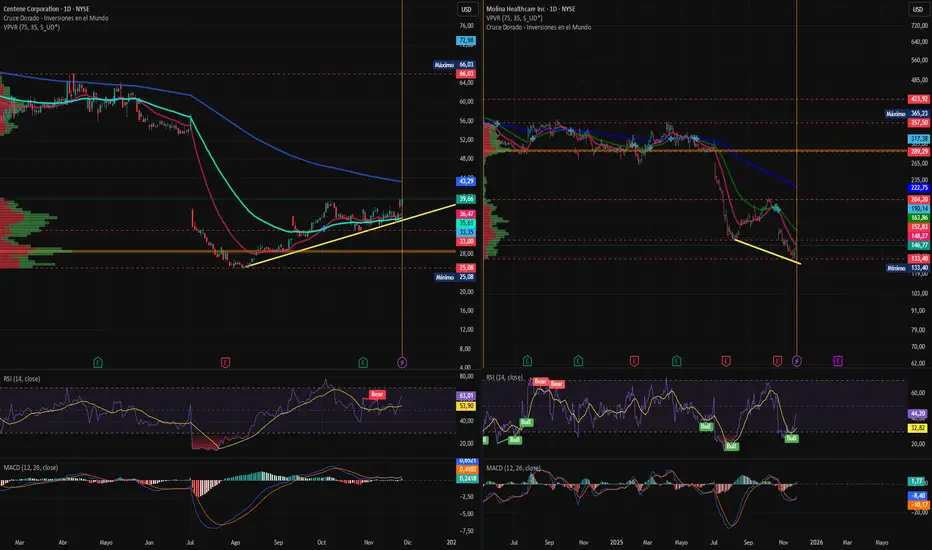
Task: Select Cruce Dorado indicator legend on Molina chart
Action: (539, 27)
